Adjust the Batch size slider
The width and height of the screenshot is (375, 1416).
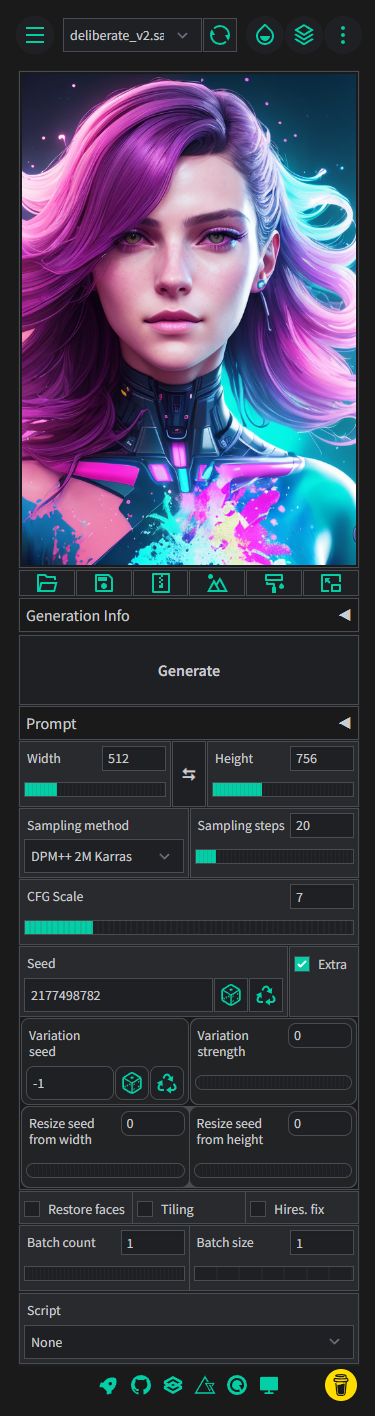274,1274
